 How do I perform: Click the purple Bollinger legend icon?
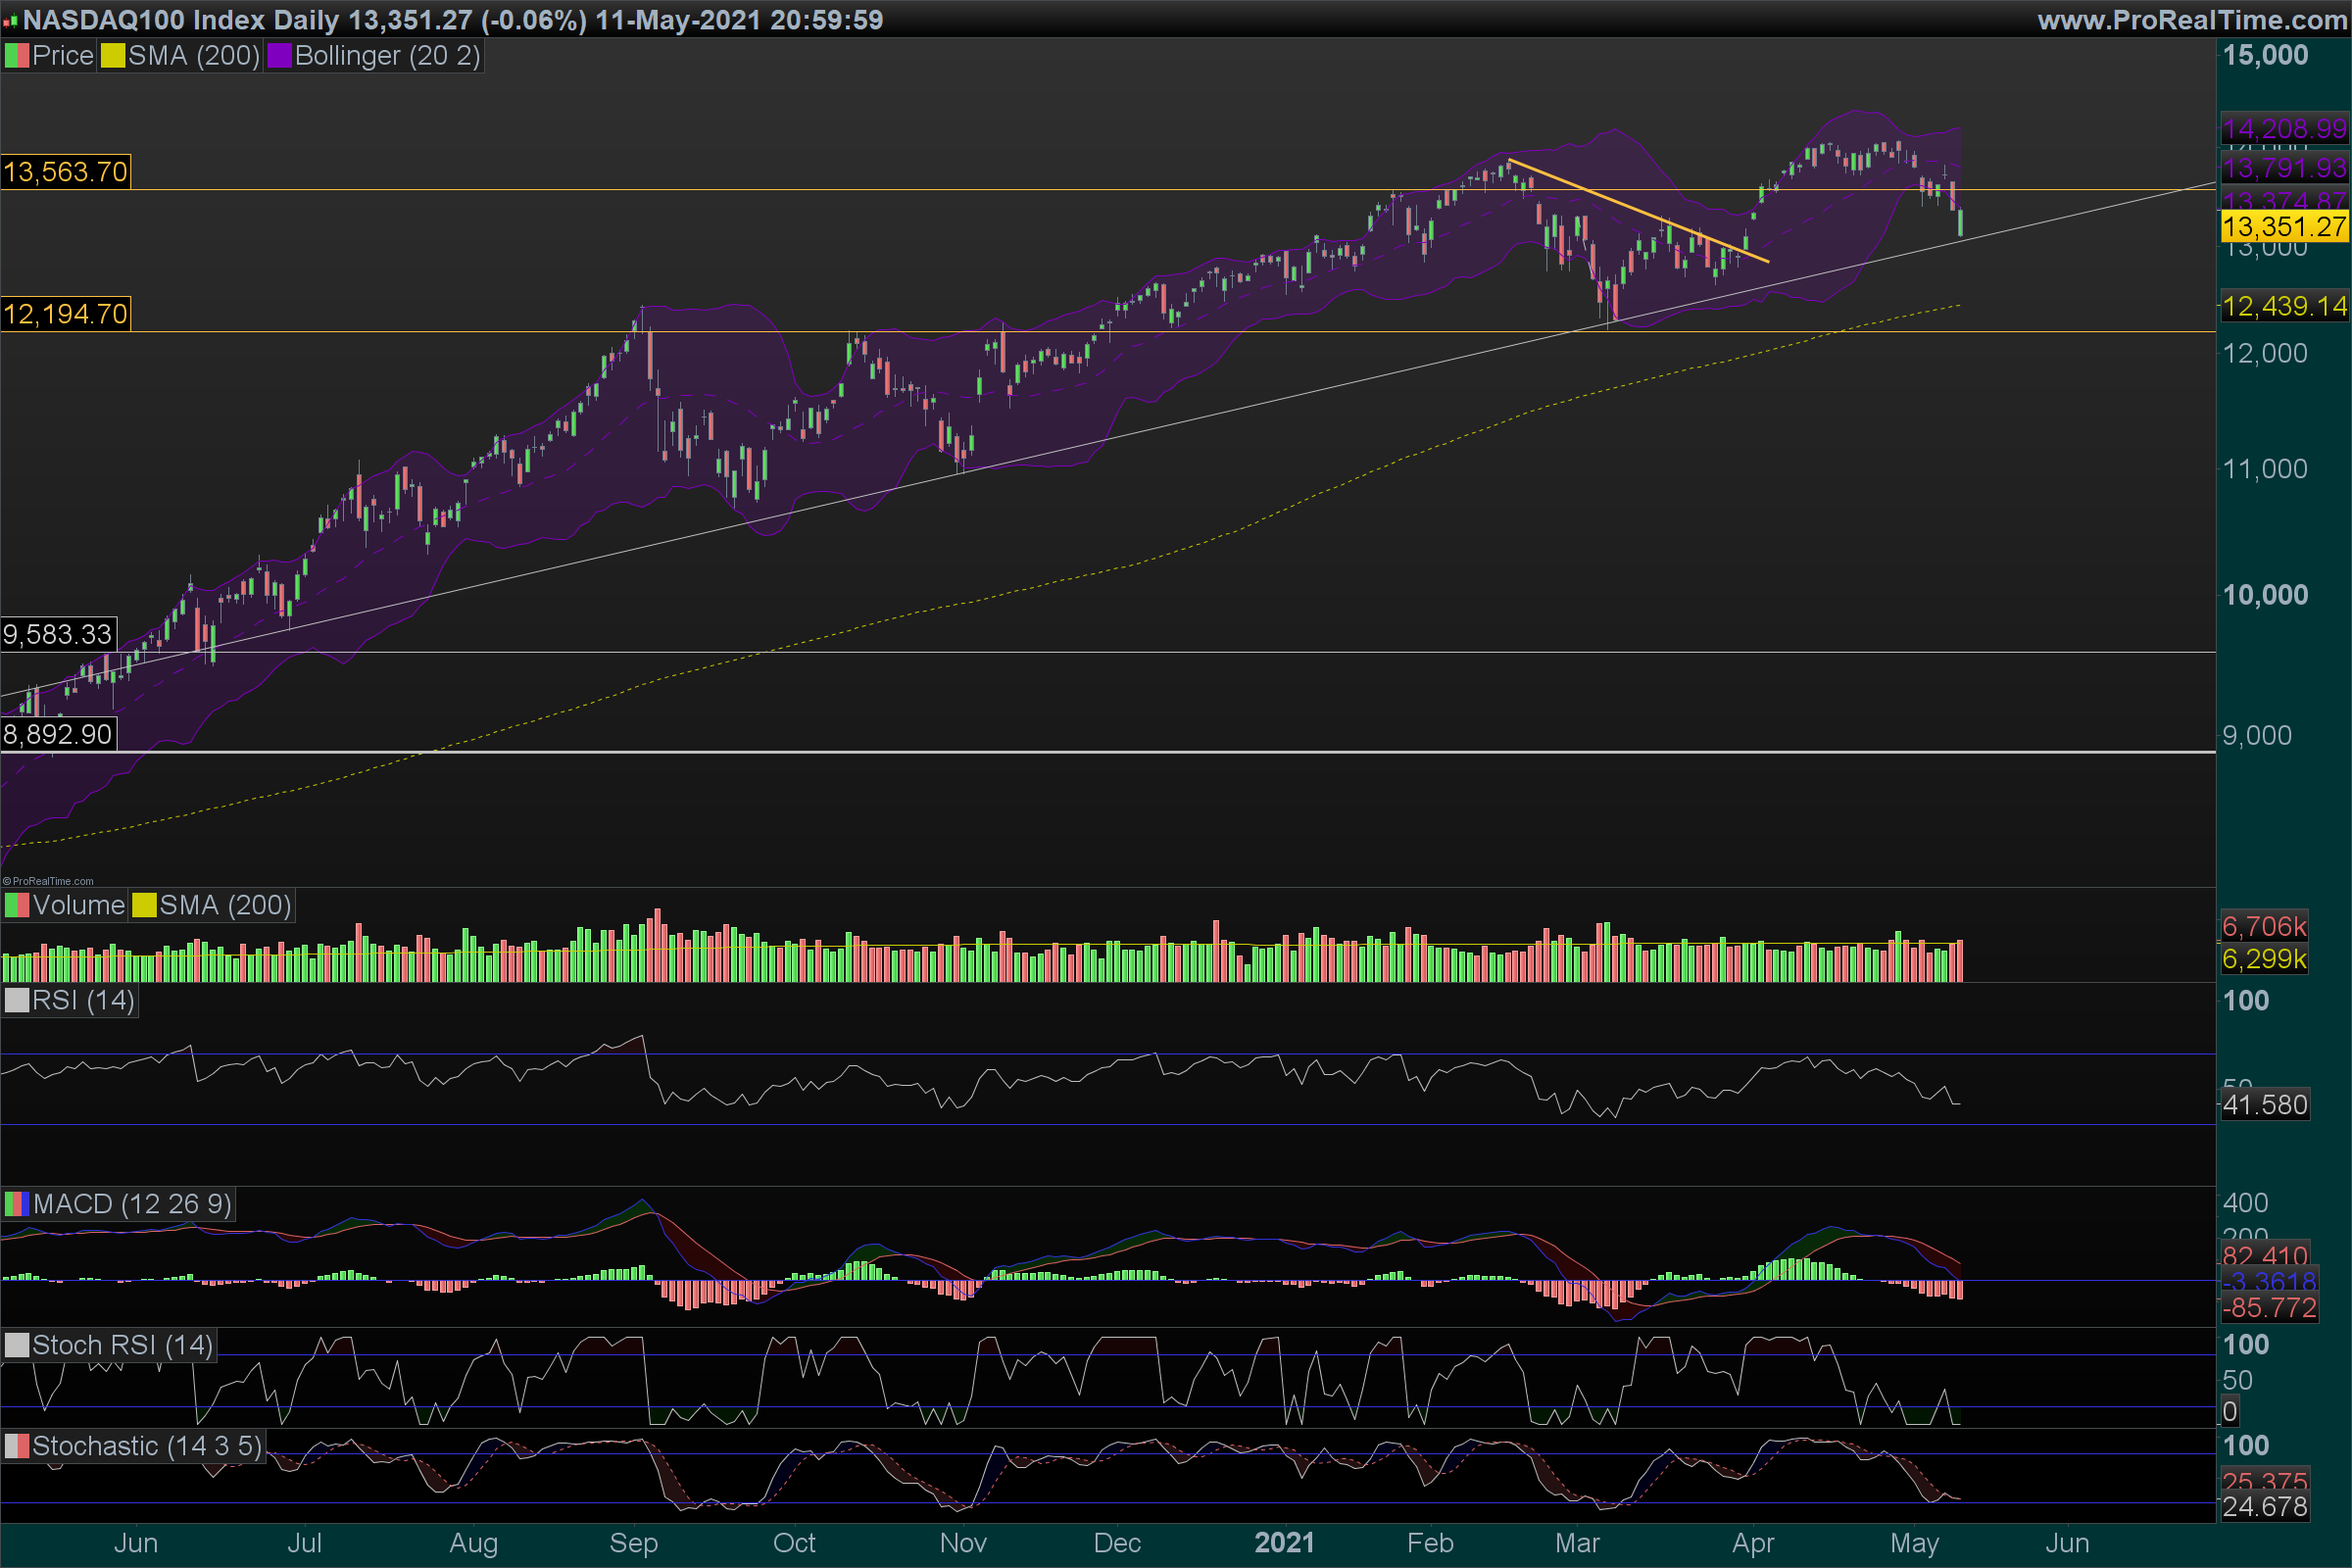coord(279,56)
